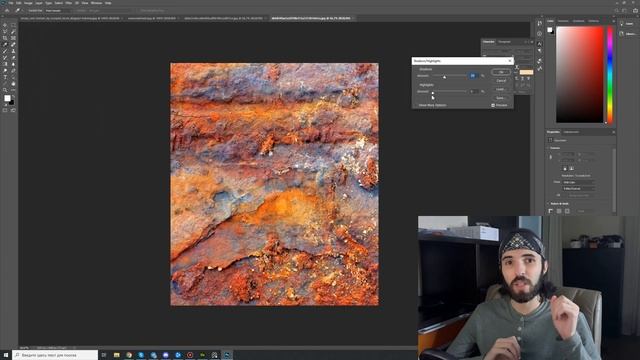Switch to the Gradients tab

(578, 21)
